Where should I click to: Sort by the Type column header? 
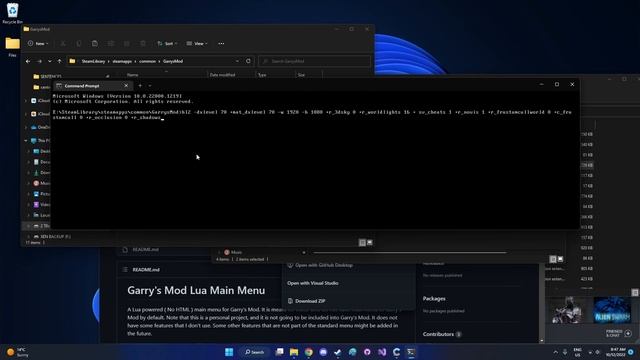pyautogui.click(x=262, y=75)
